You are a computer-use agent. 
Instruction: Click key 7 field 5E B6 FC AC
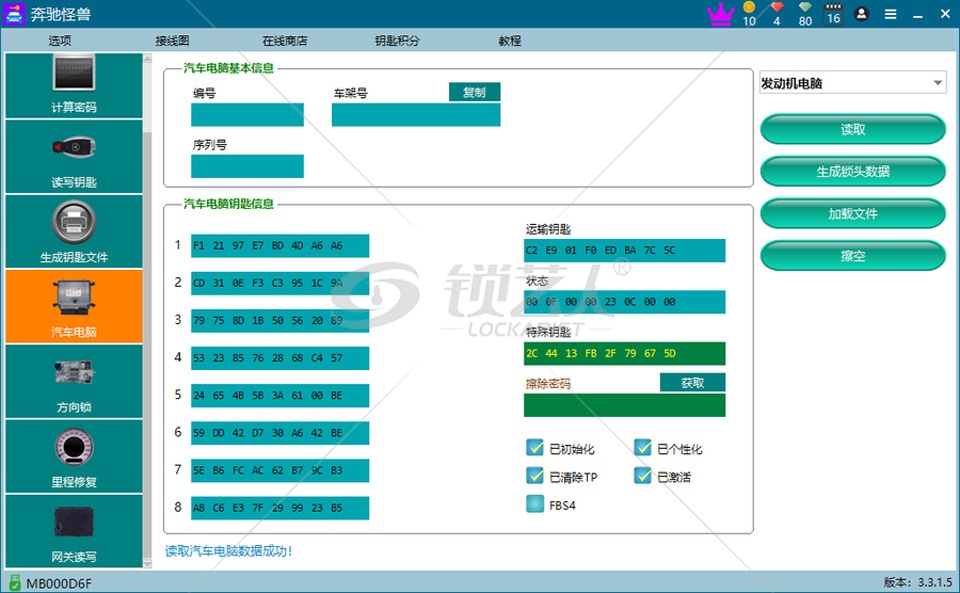pyautogui.click(x=280, y=471)
